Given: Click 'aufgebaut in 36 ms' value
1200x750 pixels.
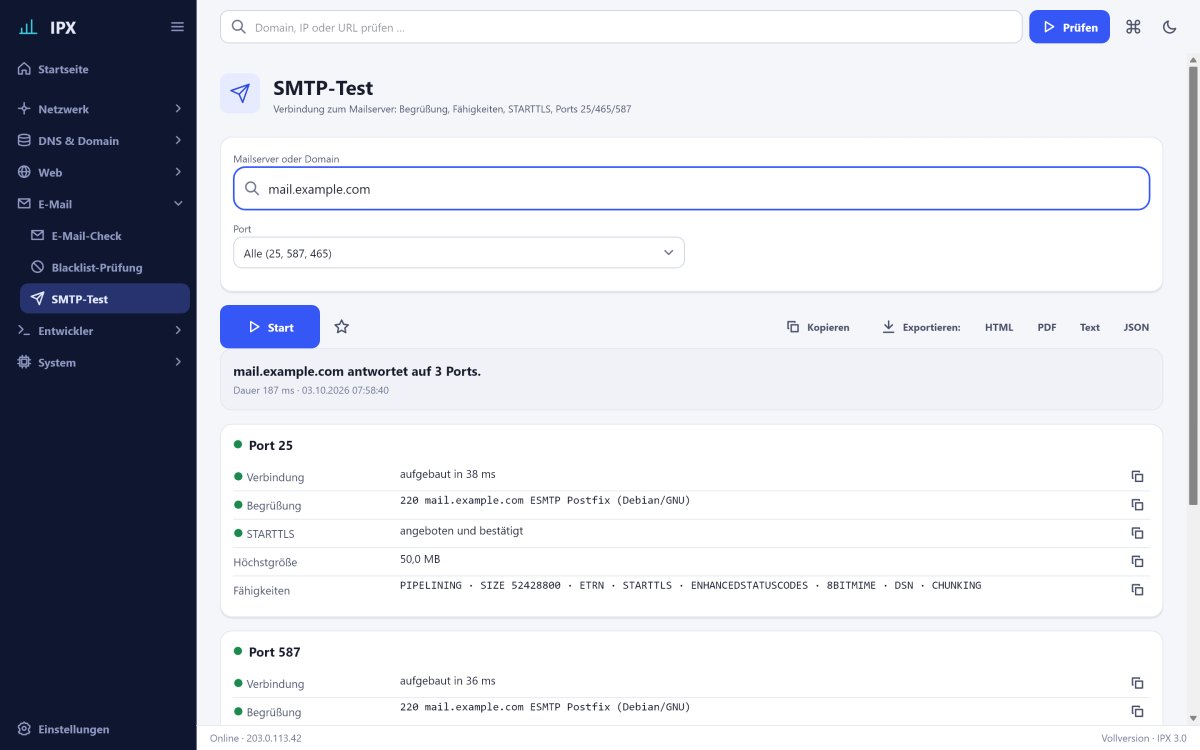Looking at the screenshot, I should tap(448, 681).
